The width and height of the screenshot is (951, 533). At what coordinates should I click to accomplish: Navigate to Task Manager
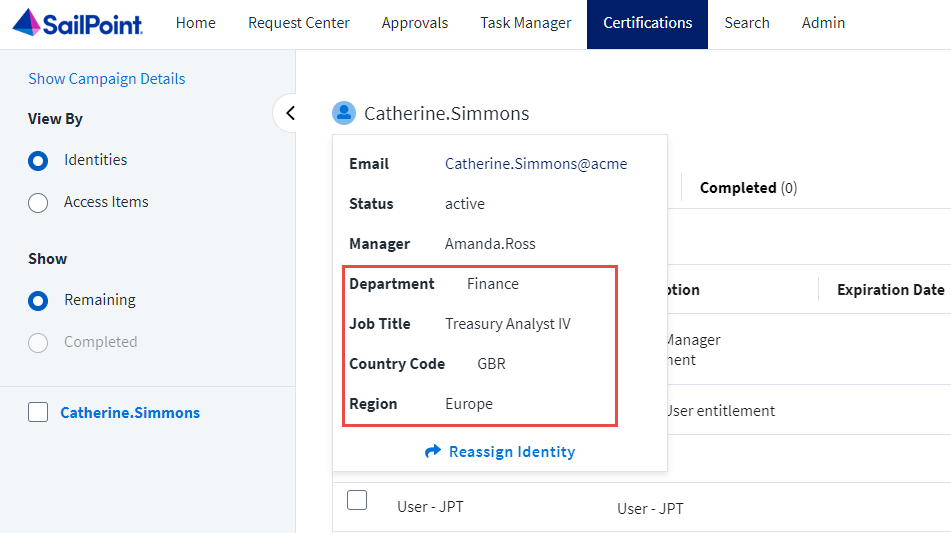(526, 23)
